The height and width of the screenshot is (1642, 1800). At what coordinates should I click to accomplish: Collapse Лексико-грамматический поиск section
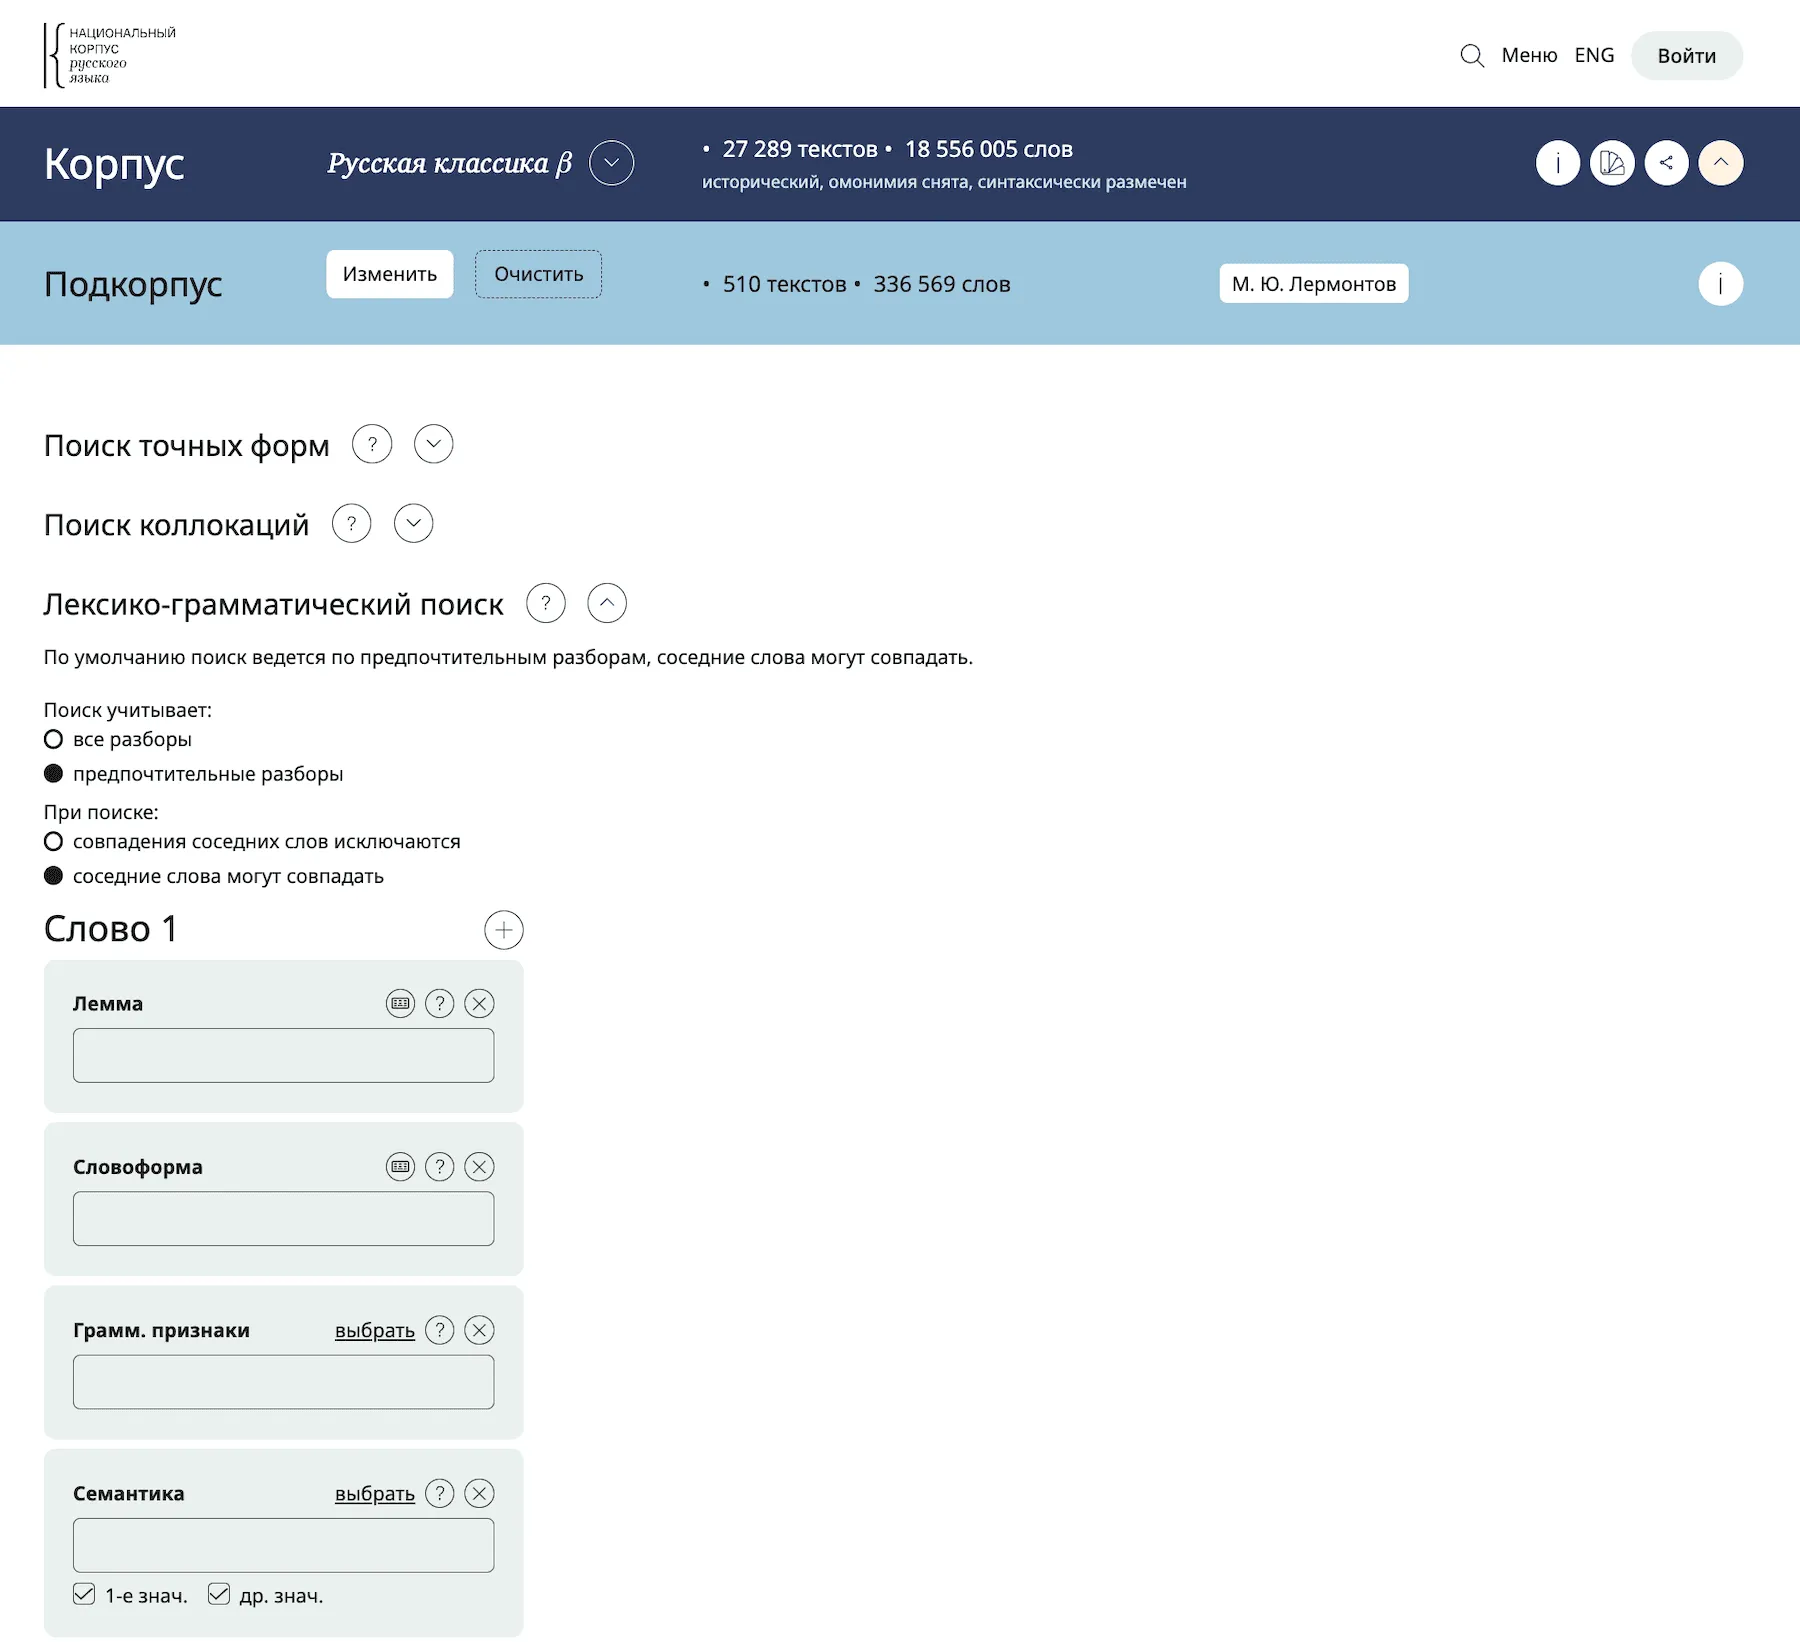click(607, 603)
